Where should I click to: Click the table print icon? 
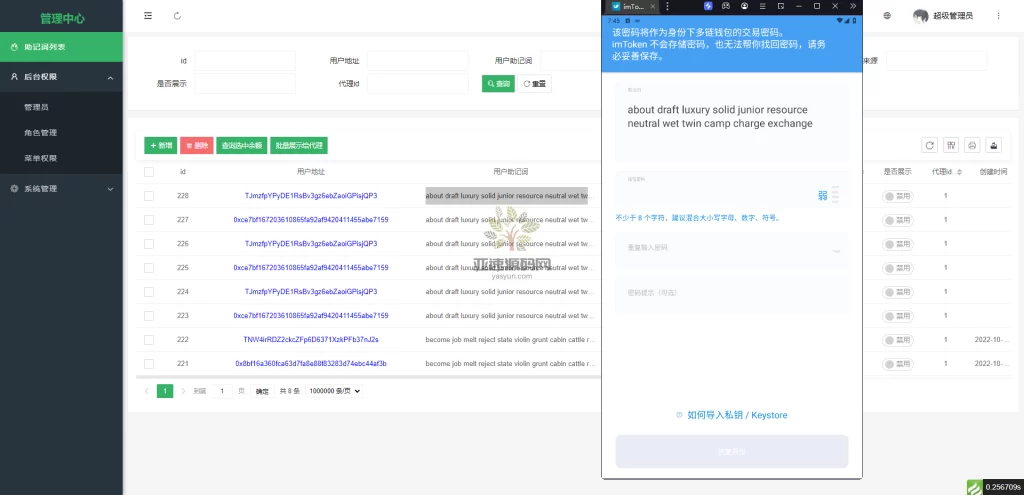pyautogui.click(x=972, y=145)
